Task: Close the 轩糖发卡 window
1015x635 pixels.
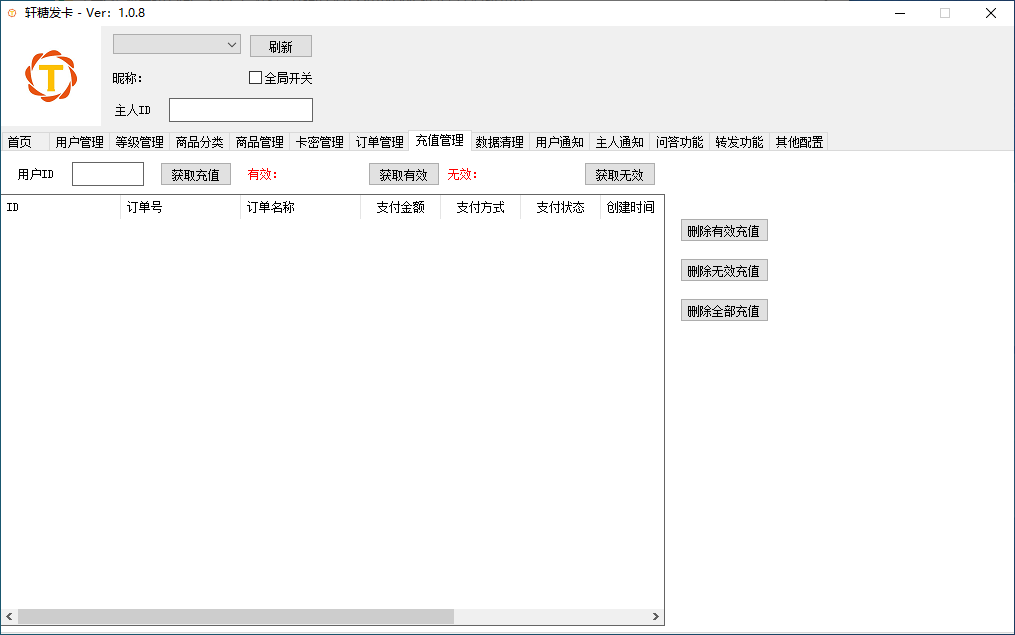Action: (x=990, y=13)
